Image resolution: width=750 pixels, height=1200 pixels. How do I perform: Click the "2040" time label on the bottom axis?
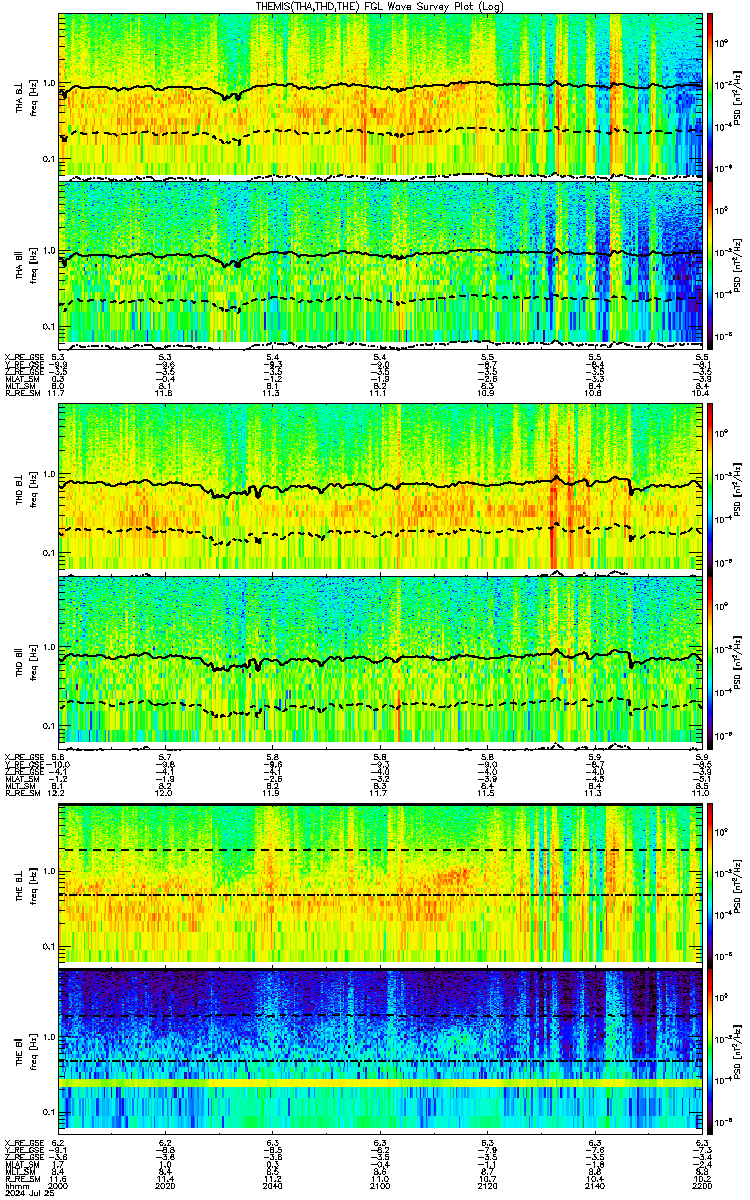tap(274, 1186)
